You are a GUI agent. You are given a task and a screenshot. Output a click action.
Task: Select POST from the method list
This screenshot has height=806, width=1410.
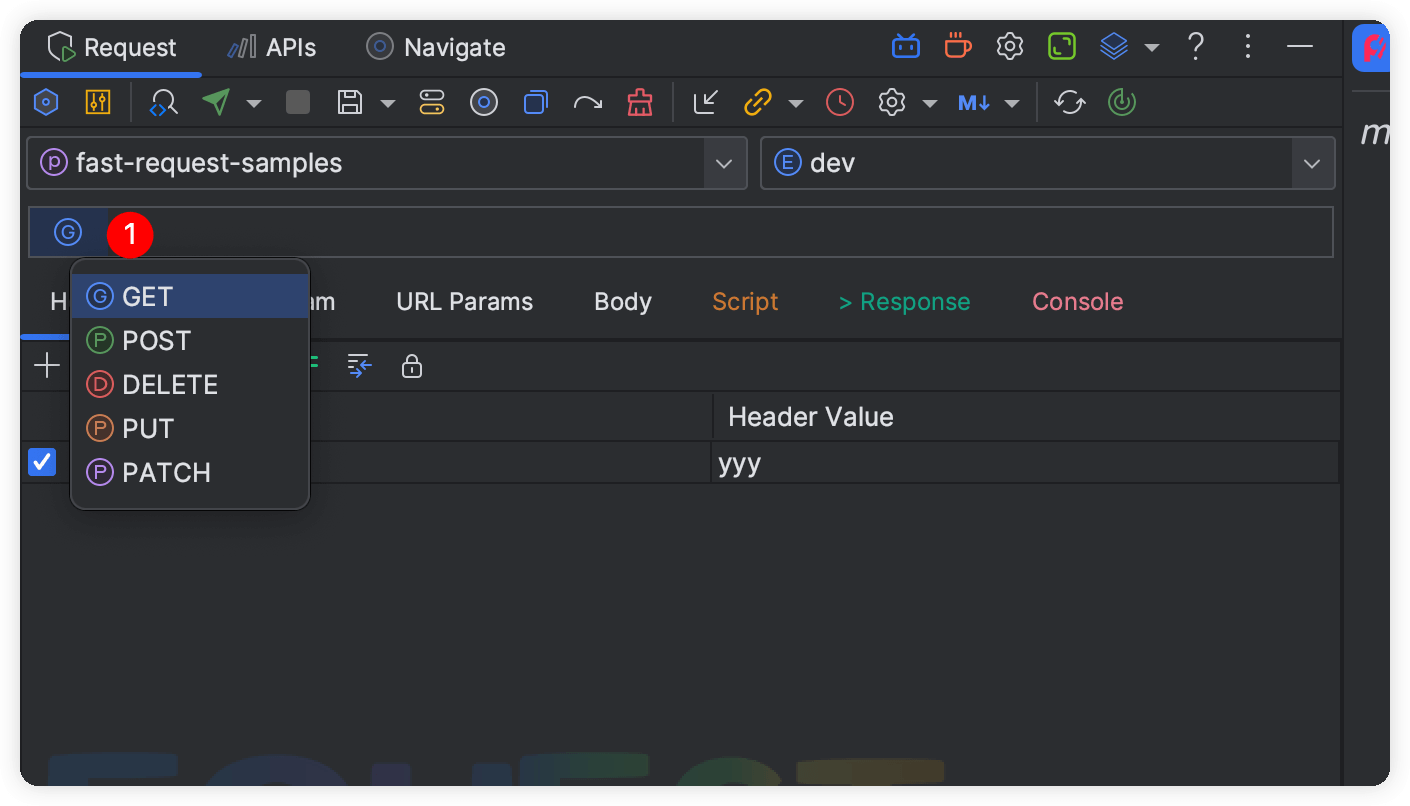tap(156, 341)
